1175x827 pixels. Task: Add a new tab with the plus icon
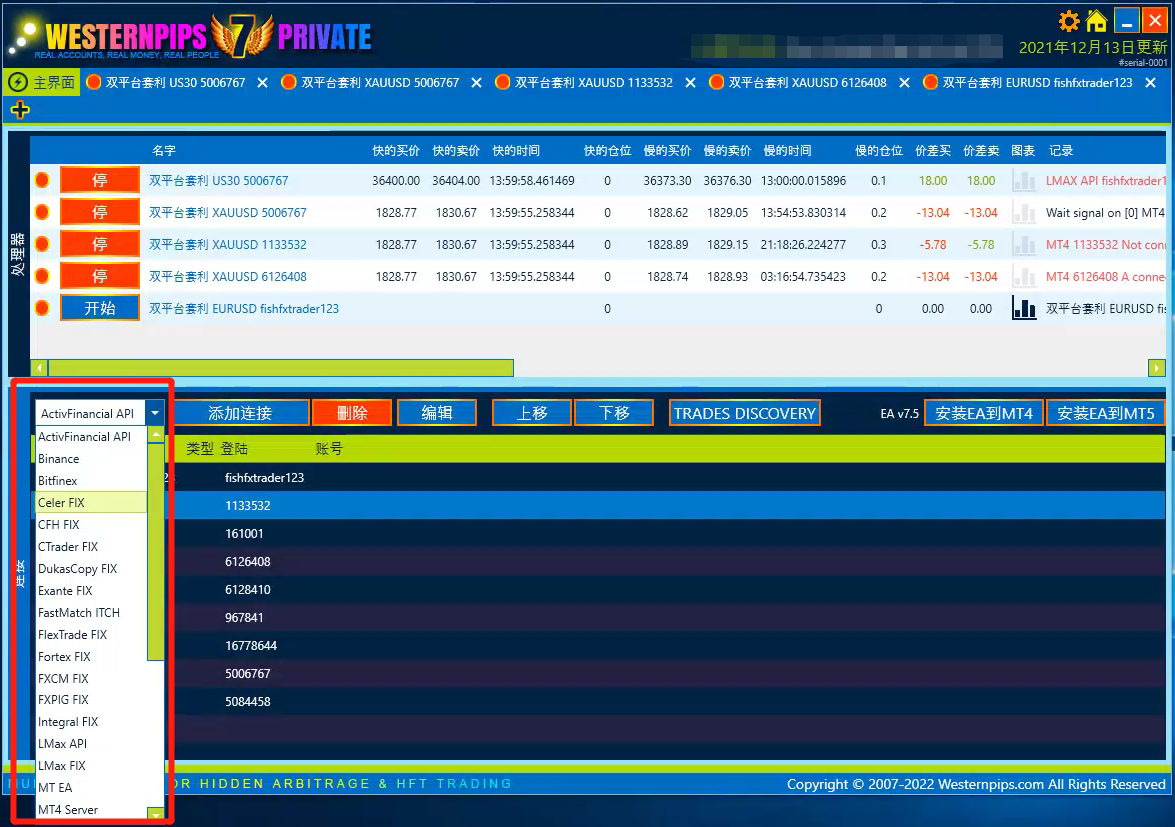tap(20, 110)
